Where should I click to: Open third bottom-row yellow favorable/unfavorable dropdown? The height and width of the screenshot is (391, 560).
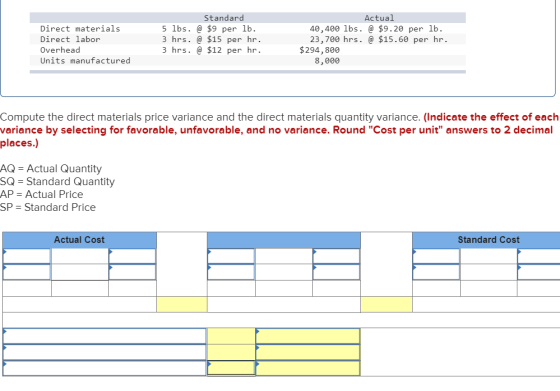tap(308, 368)
